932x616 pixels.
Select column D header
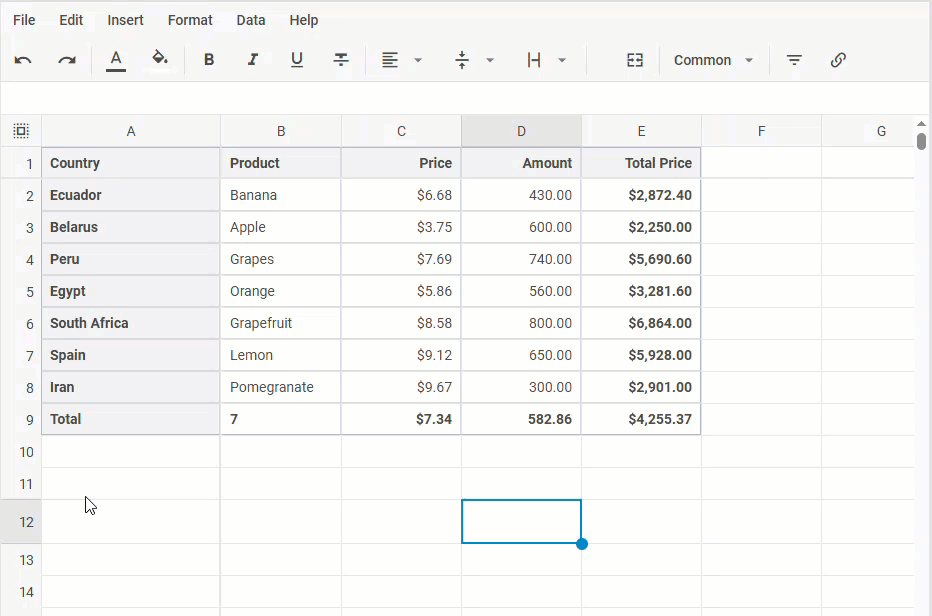521,131
